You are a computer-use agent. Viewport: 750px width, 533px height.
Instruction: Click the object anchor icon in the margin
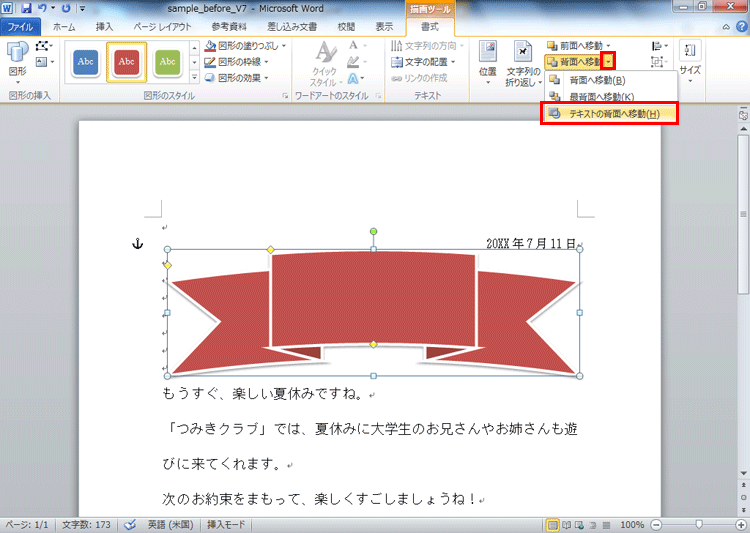[x=138, y=244]
